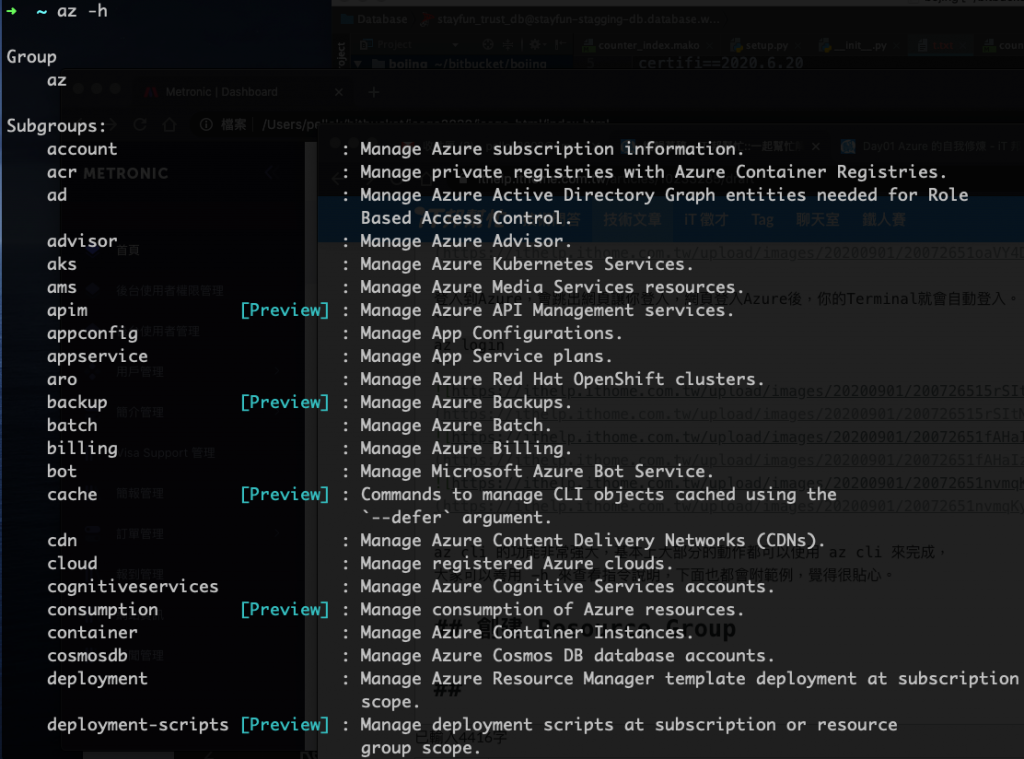Click 'Manage Microsoft Azure Bot Service.' description
Screen dimensions: 1024x759
pos(537,472)
